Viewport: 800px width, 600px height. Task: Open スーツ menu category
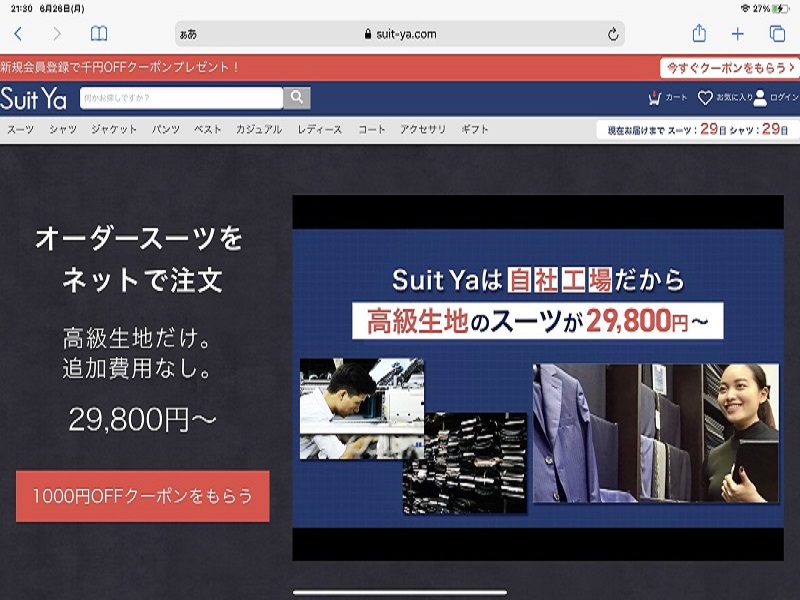pyautogui.click(x=20, y=130)
